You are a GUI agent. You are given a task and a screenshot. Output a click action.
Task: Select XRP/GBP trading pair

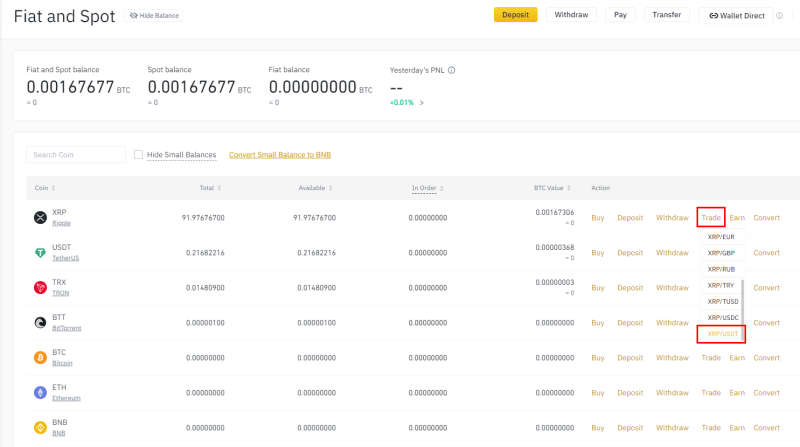click(x=721, y=253)
